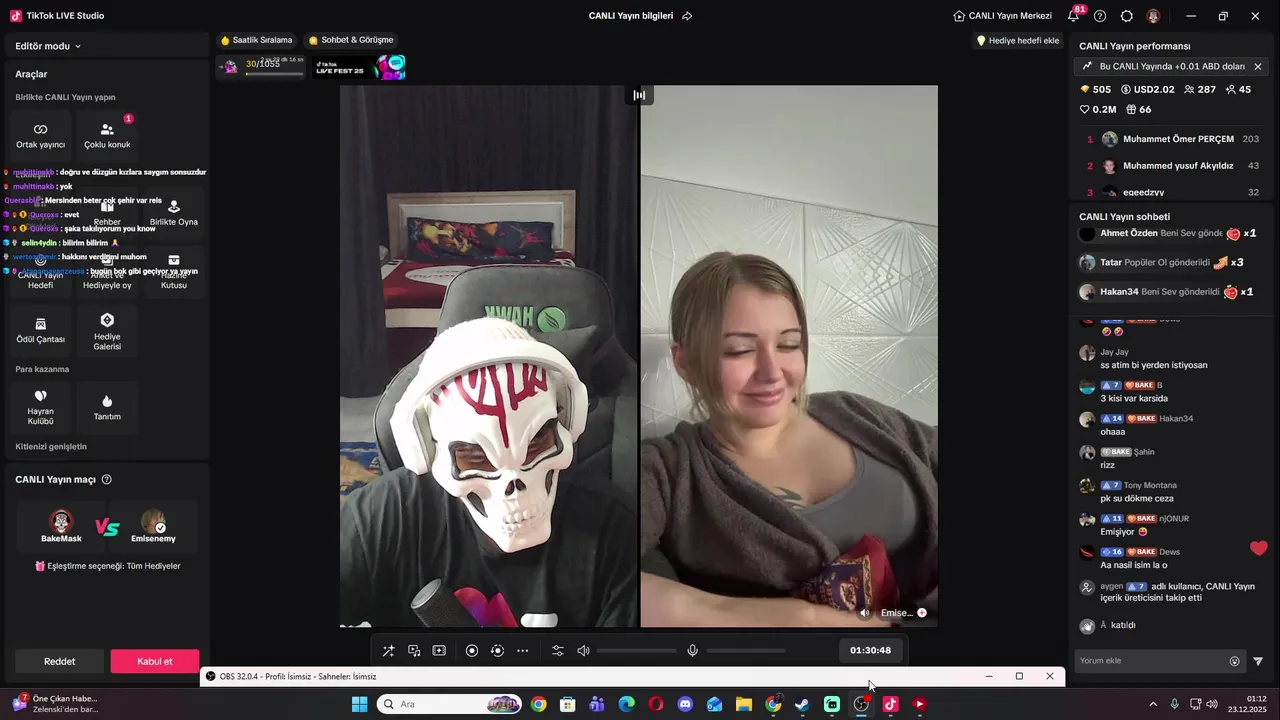This screenshot has height=720, width=1280.
Task: Dismiss the +0.01 ABD doları banner
Action: tap(1258, 66)
